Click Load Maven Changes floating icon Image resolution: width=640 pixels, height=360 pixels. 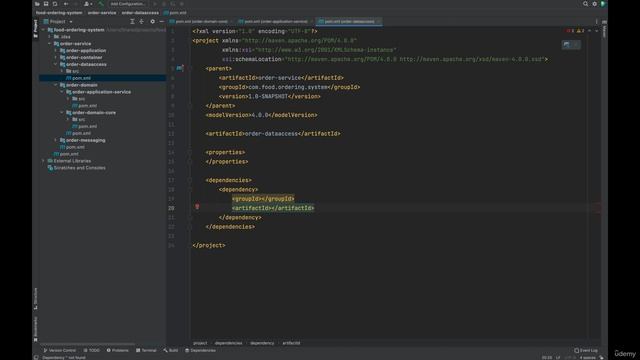coord(567,44)
